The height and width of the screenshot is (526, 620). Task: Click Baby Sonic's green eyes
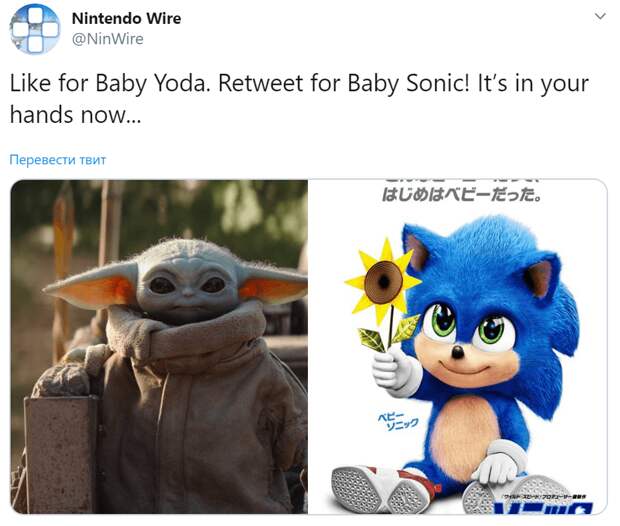467,327
